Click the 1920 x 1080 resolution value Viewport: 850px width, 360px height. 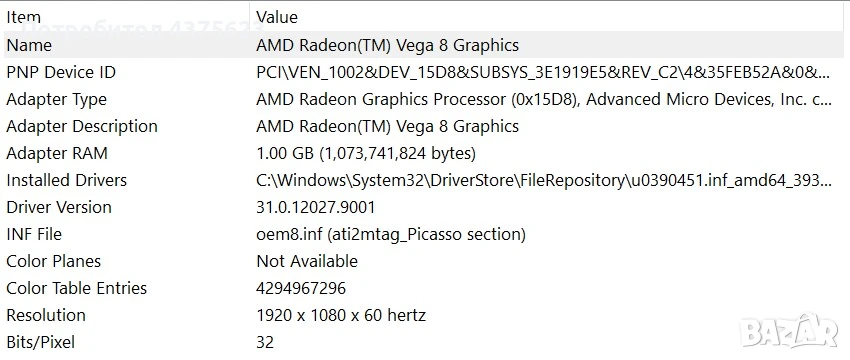(x=341, y=315)
